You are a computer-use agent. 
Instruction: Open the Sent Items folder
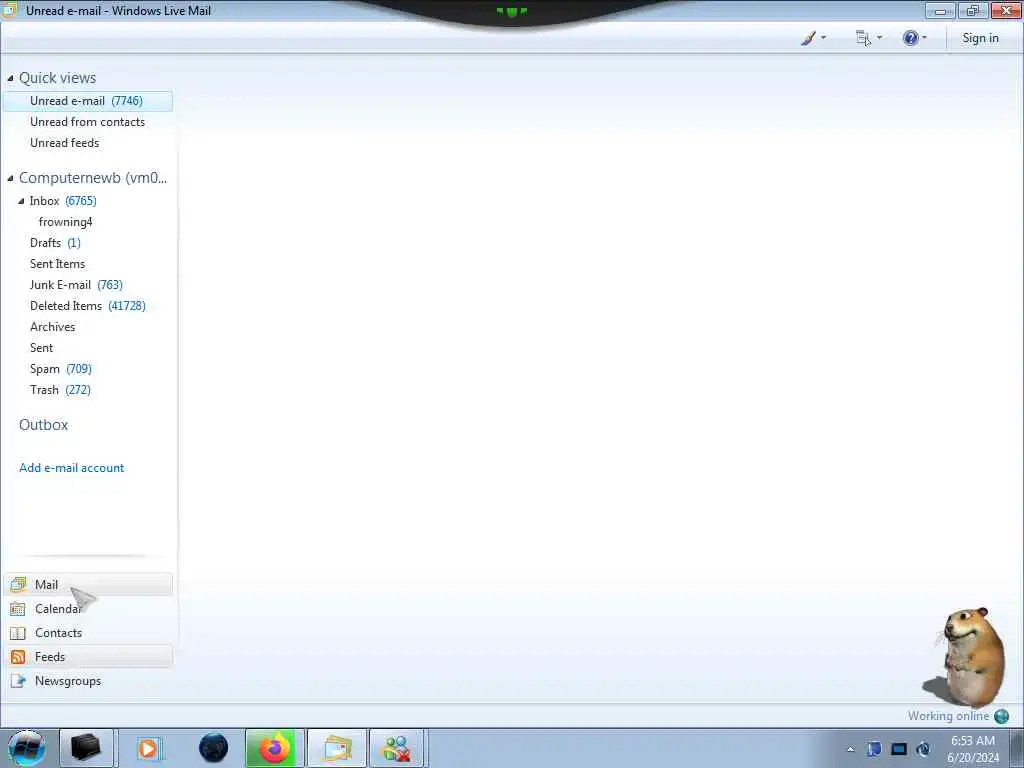tap(57, 264)
